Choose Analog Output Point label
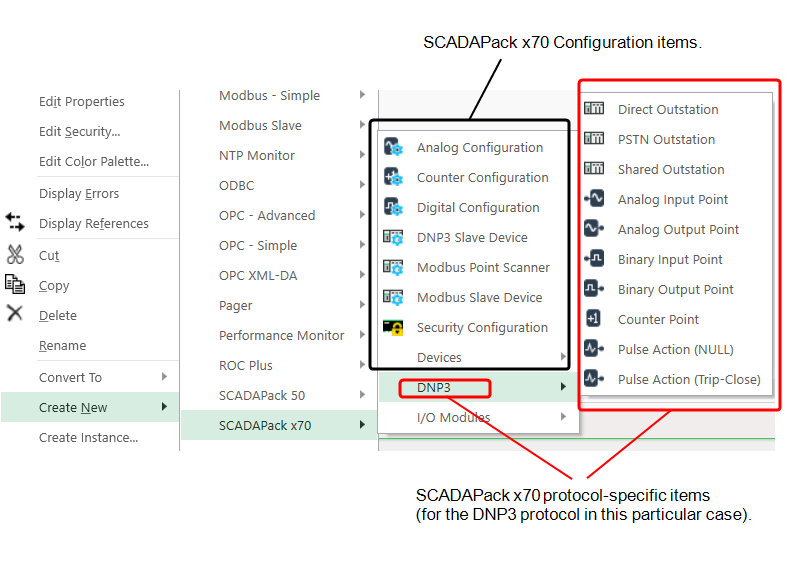 pyautogui.click(x=679, y=230)
